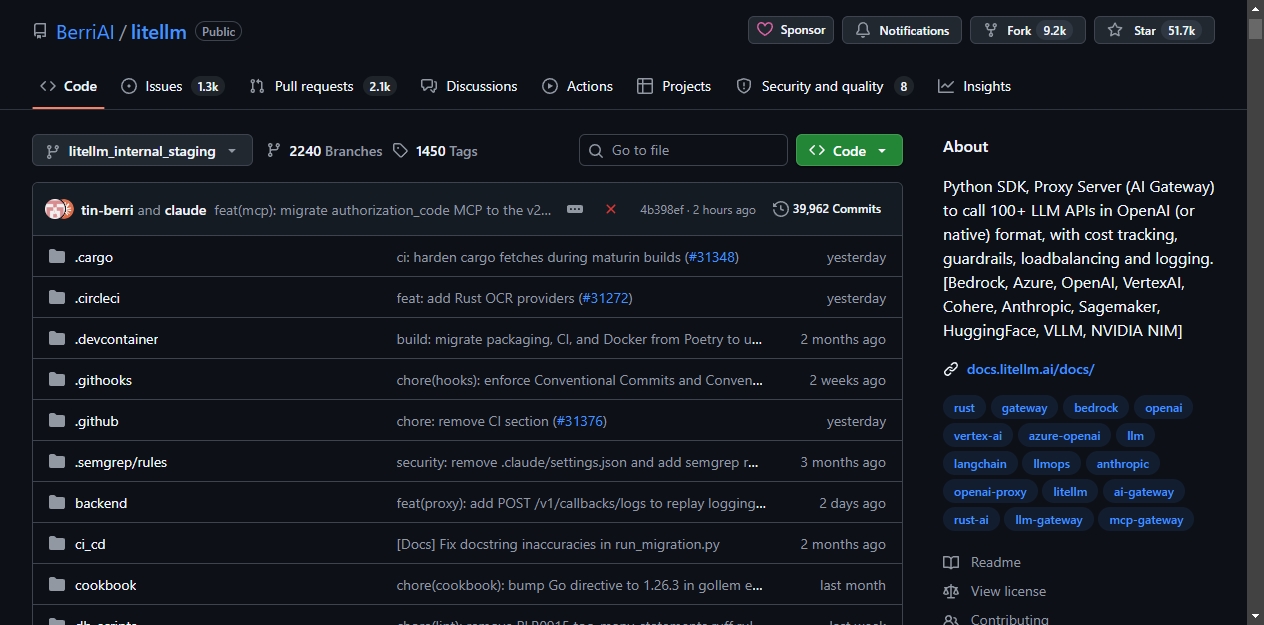The width and height of the screenshot is (1264, 625).
Task: Click the .circleci folder icon
Action: pos(57,298)
